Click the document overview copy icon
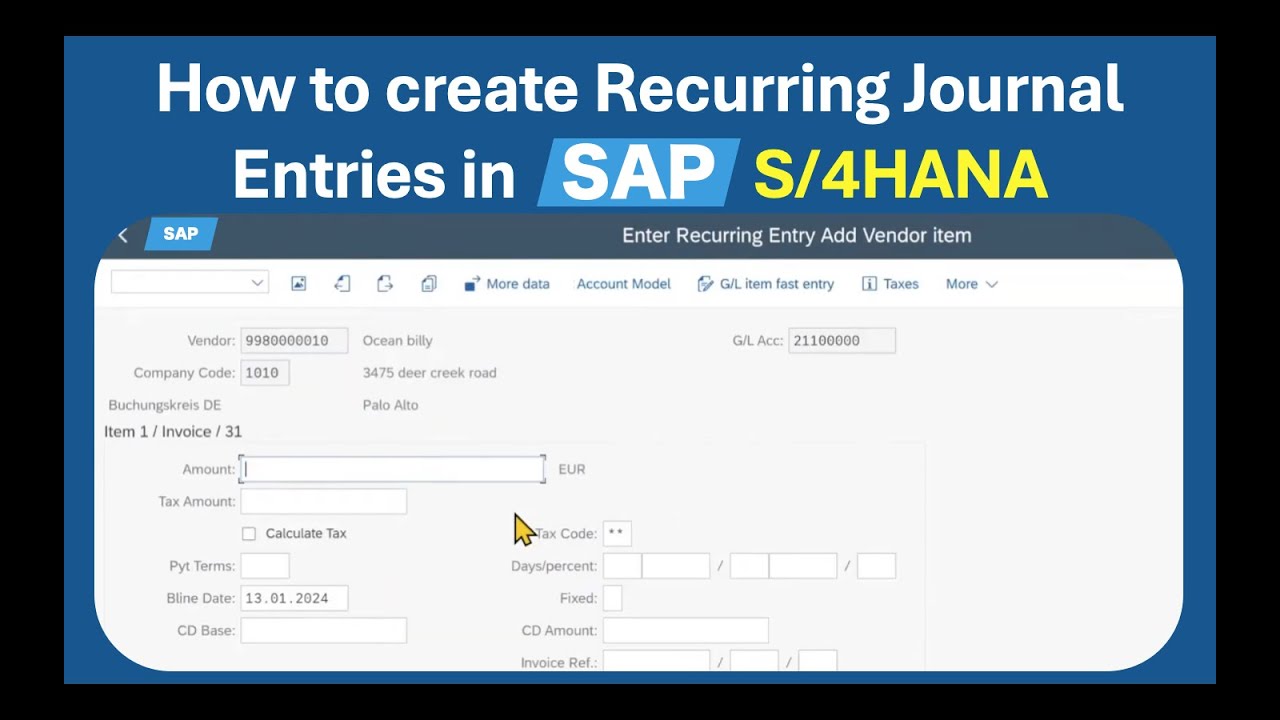The width and height of the screenshot is (1280, 720). click(429, 284)
